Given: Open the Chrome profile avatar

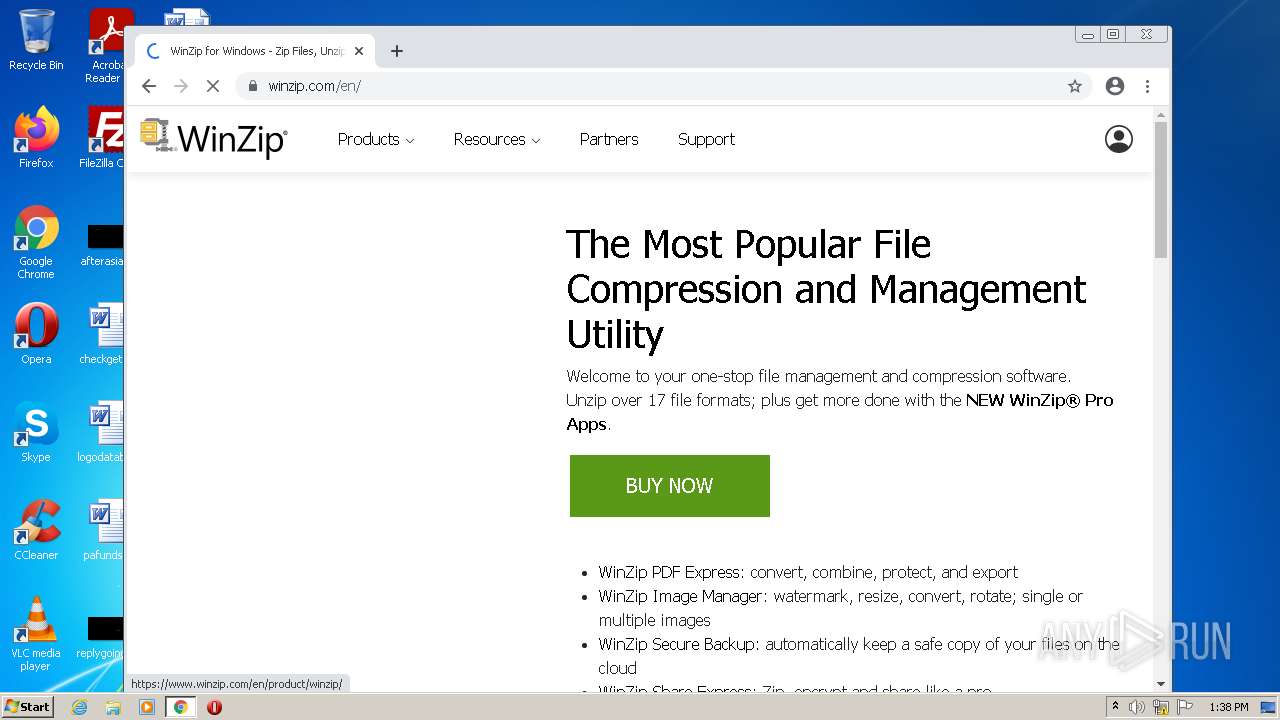Looking at the screenshot, I should tap(1115, 86).
